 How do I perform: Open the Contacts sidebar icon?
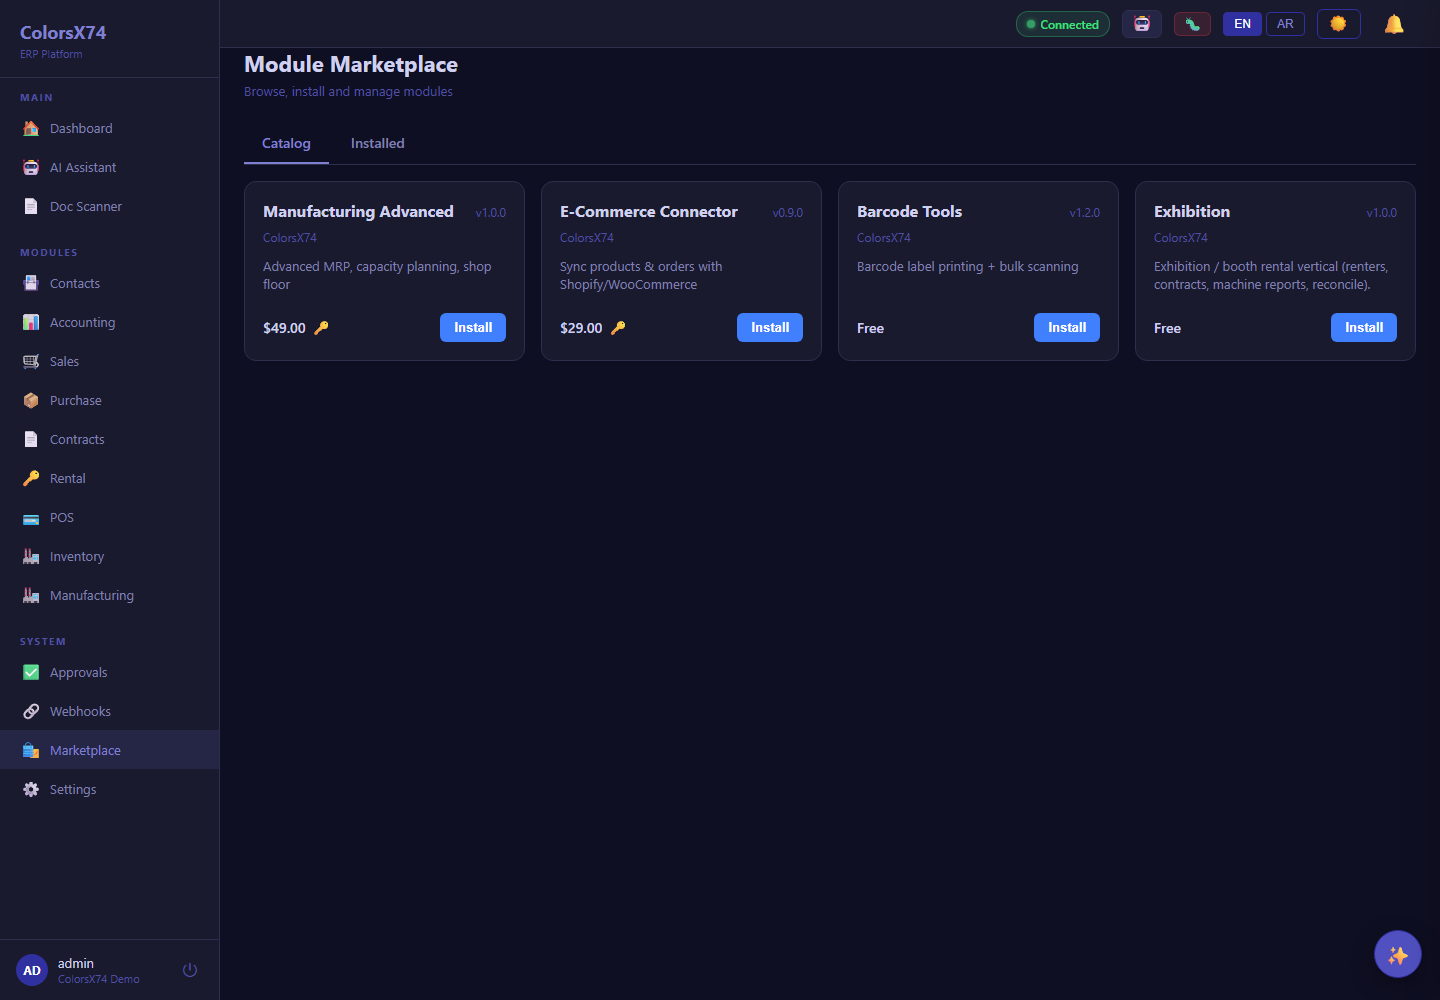point(31,284)
